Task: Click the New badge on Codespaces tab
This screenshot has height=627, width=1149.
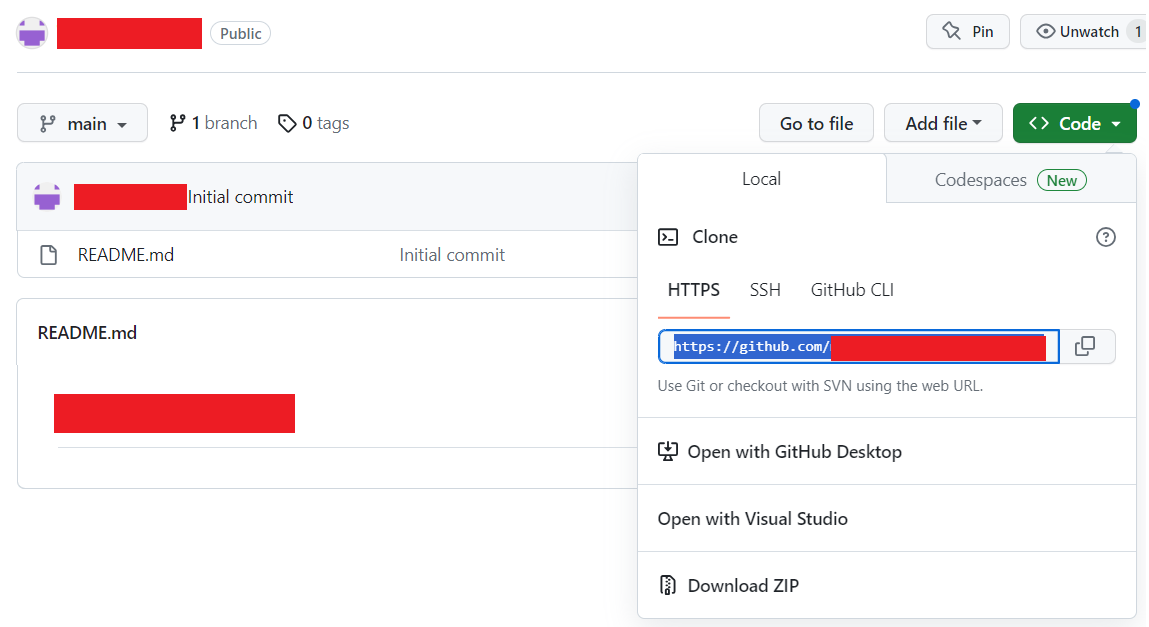Action: coord(1062,180)
